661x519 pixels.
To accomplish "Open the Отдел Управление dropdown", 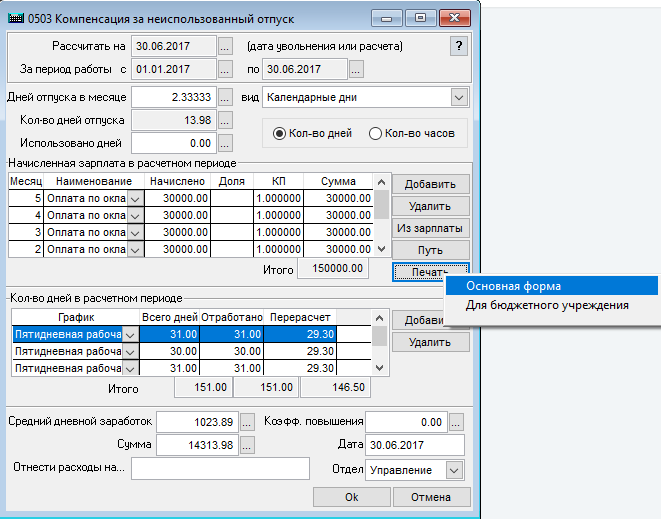I will [454, 470].
